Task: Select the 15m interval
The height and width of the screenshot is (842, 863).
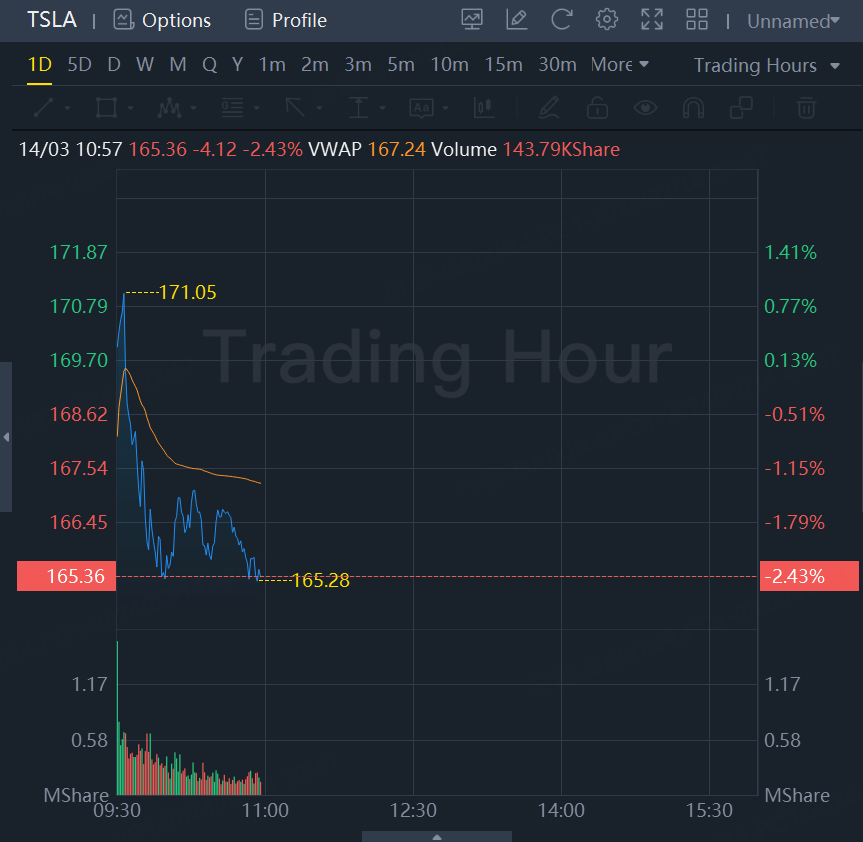Action: click(x=503, y=65)
